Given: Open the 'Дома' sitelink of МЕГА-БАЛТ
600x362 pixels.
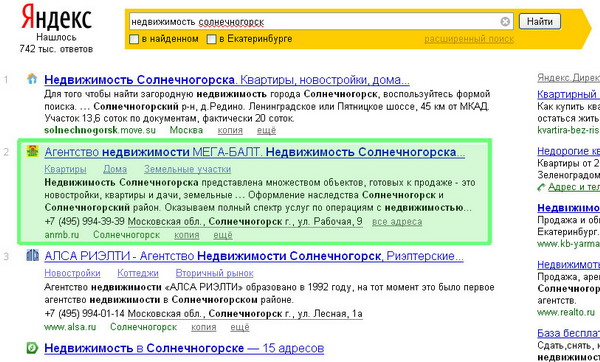Looking at the screenshot, I should (115, 169).
